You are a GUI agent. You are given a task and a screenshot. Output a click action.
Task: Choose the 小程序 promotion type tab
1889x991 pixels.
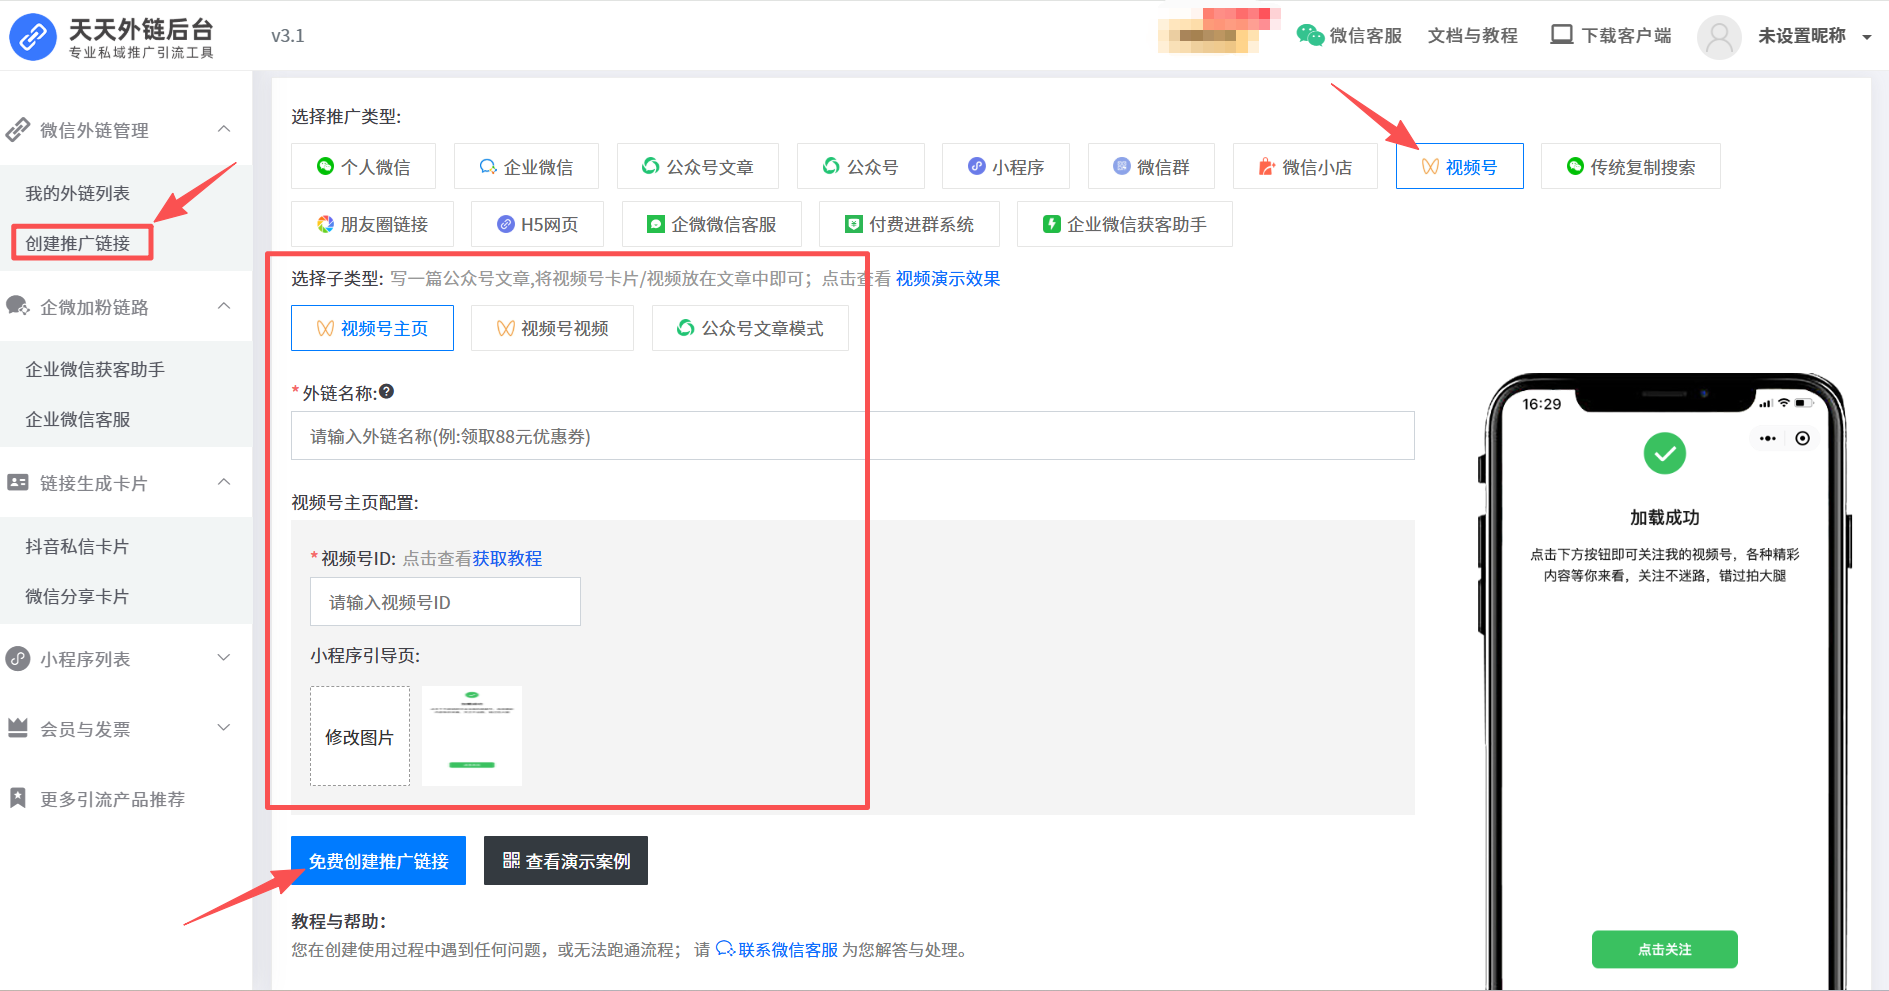1006,166
